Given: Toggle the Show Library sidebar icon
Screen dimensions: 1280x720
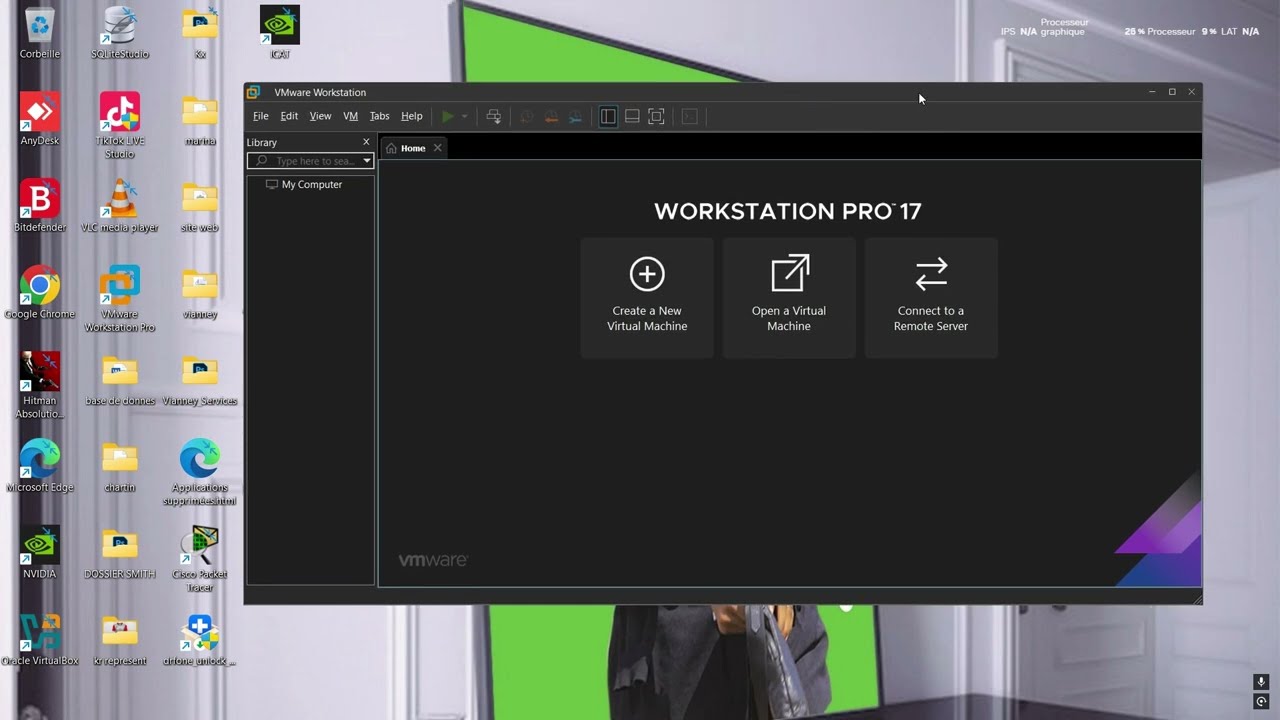Looking at the screenshot, I should [x=608, y=116].
